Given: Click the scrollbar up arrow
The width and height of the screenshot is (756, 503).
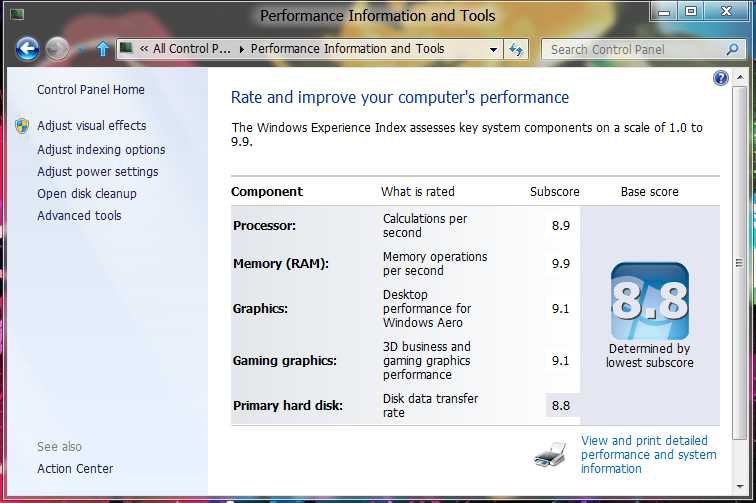Looking at the screenshot, I should (740, 77).
